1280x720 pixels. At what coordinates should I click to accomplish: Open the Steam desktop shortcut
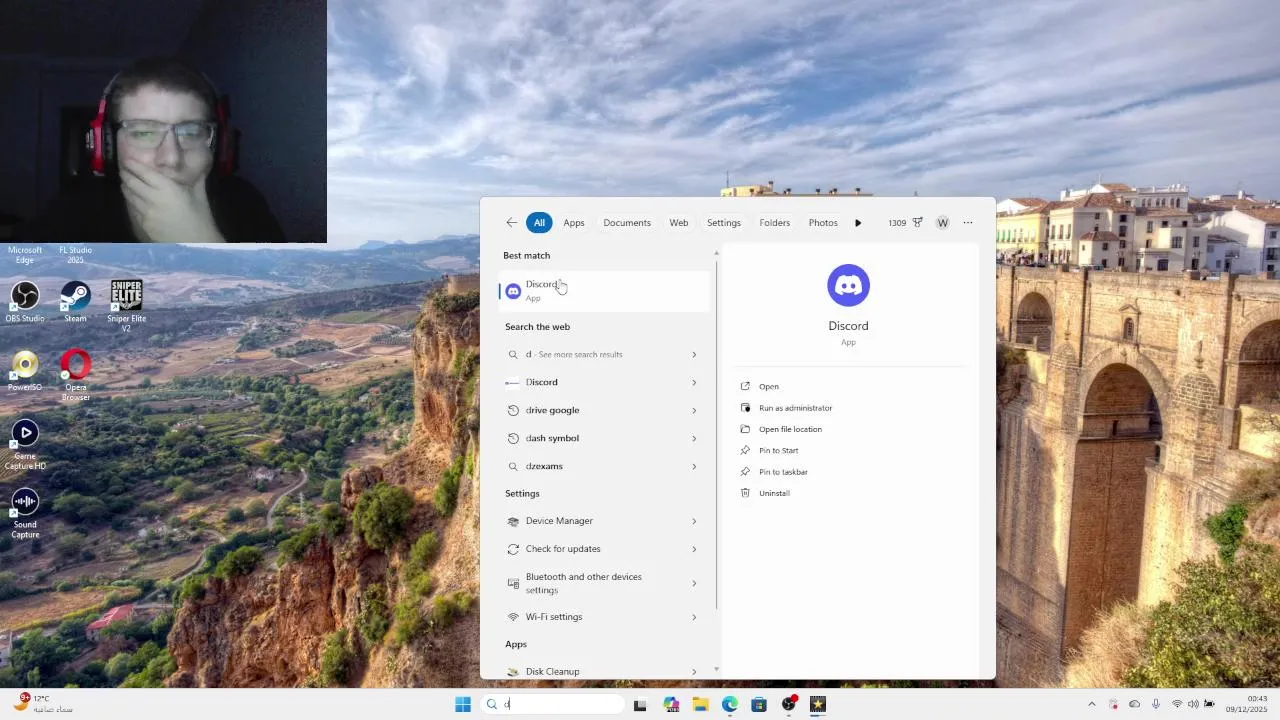coord(75,302)
